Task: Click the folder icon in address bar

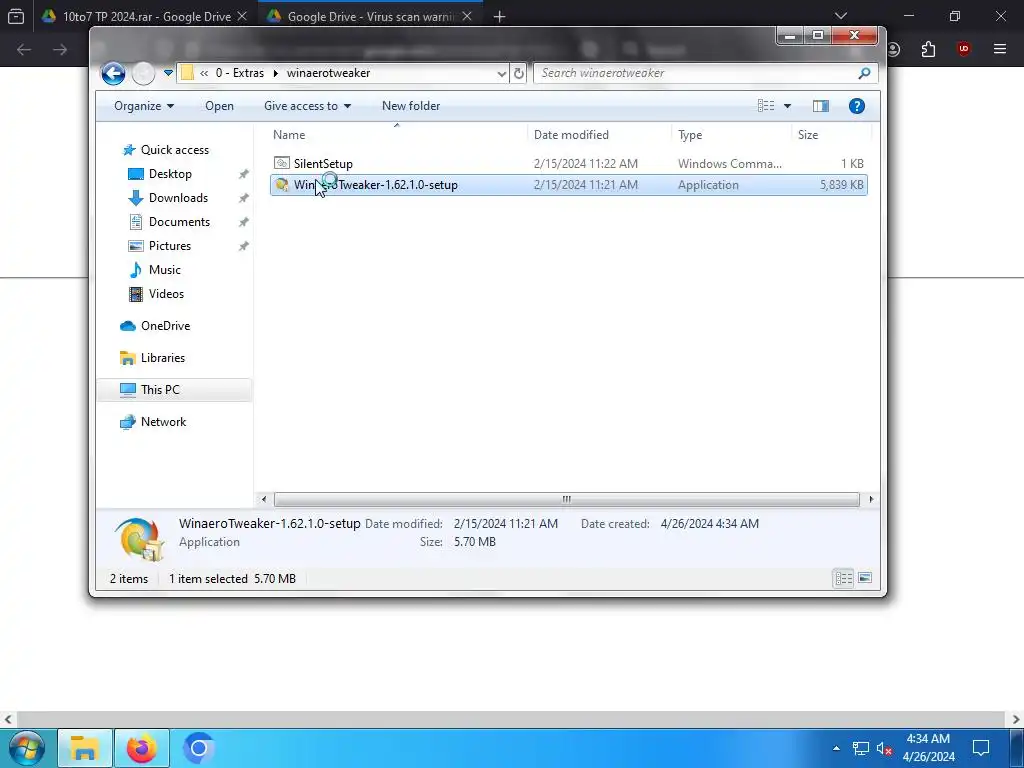Action: click(187, 73)
